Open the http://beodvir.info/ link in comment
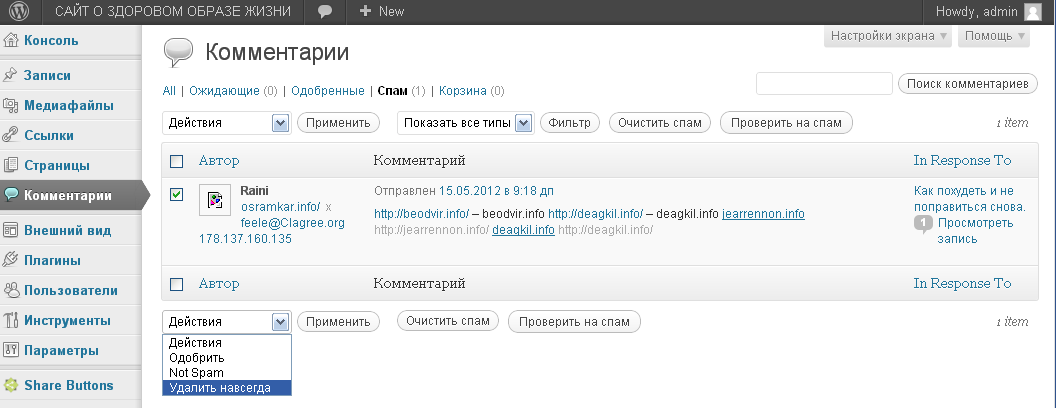This screenshot has width=1056, height=408. tap(421, 214)
